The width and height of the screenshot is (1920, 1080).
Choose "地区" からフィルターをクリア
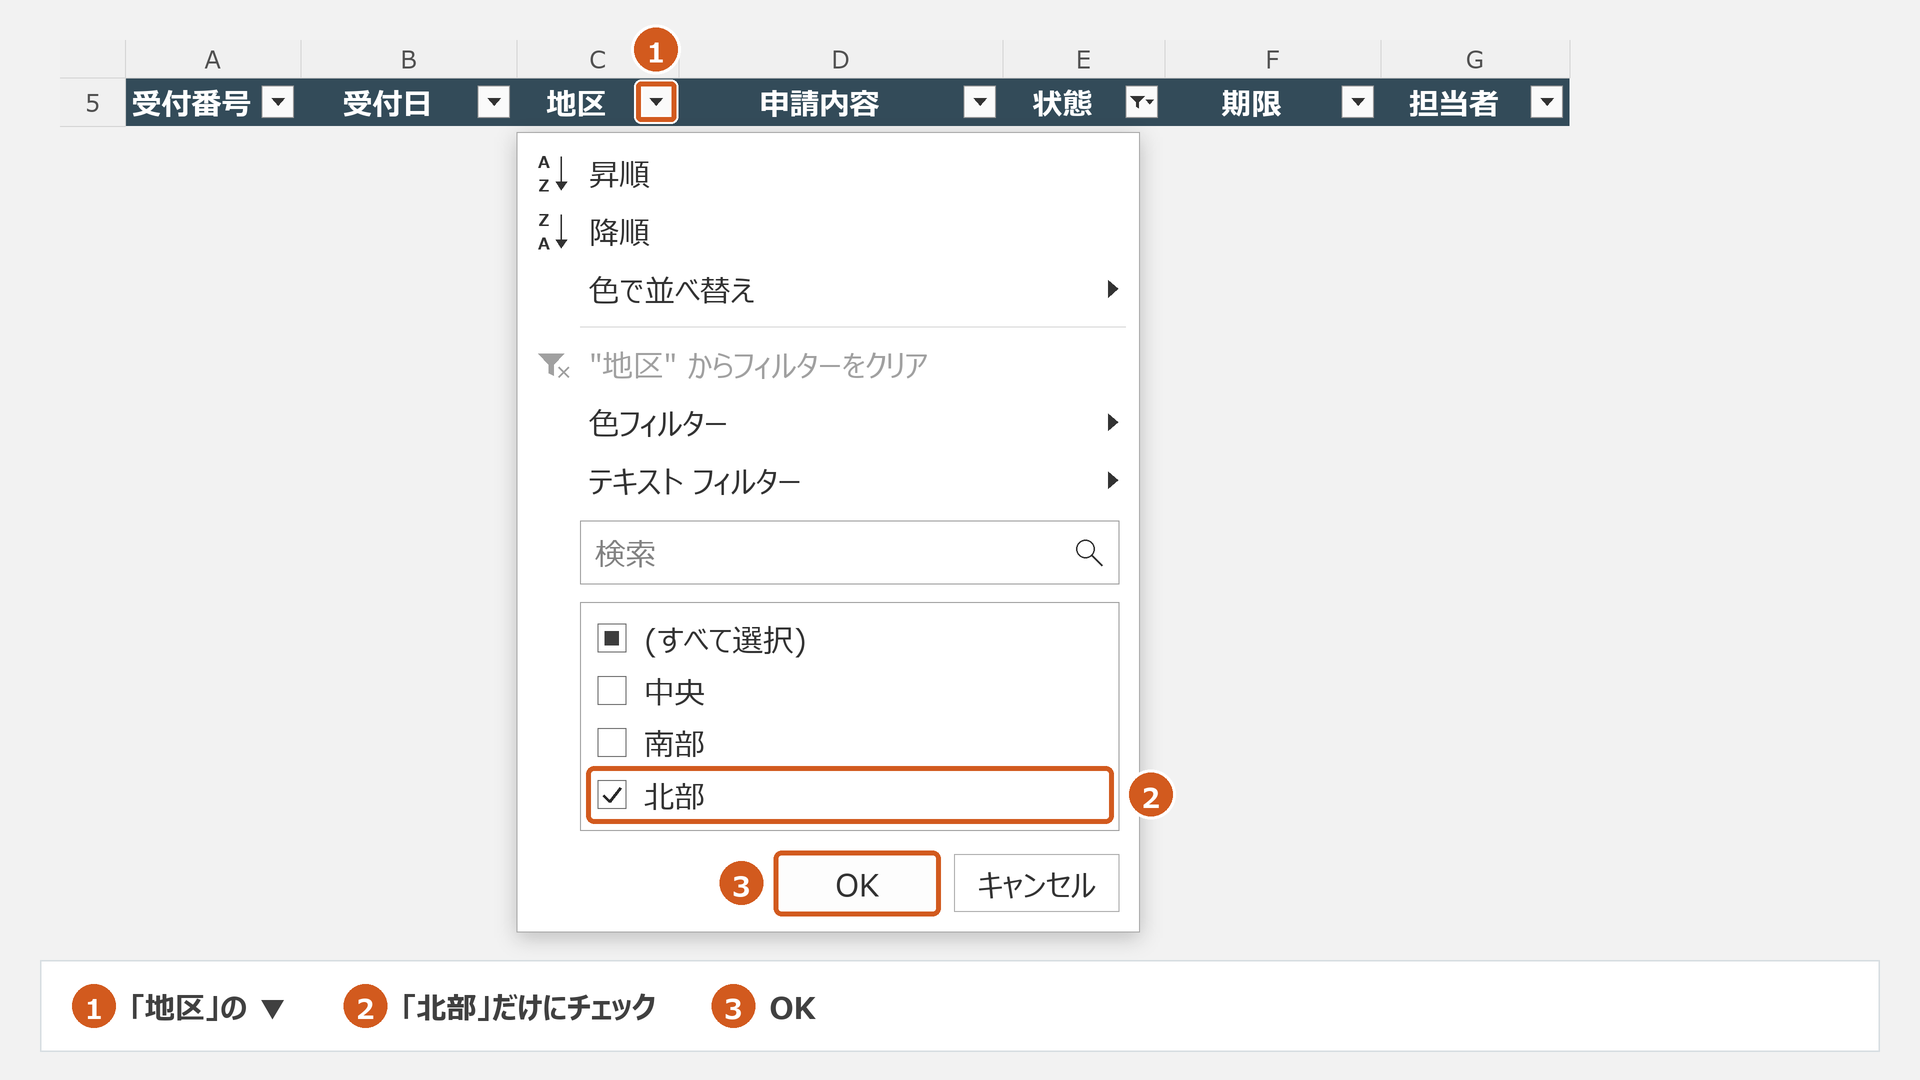click(x=828, y=365)
